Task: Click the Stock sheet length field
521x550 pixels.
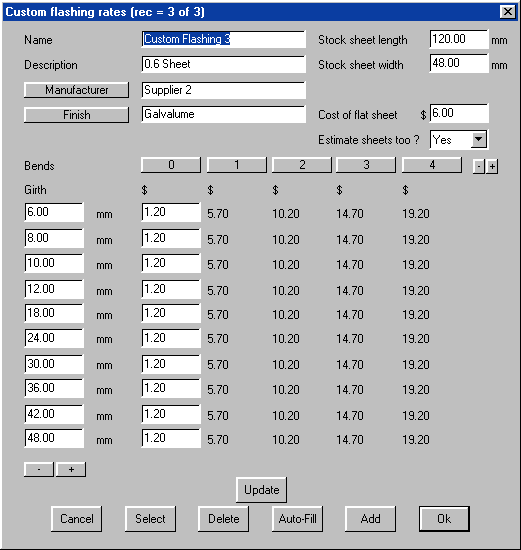Action: click(x=459, y=39)
